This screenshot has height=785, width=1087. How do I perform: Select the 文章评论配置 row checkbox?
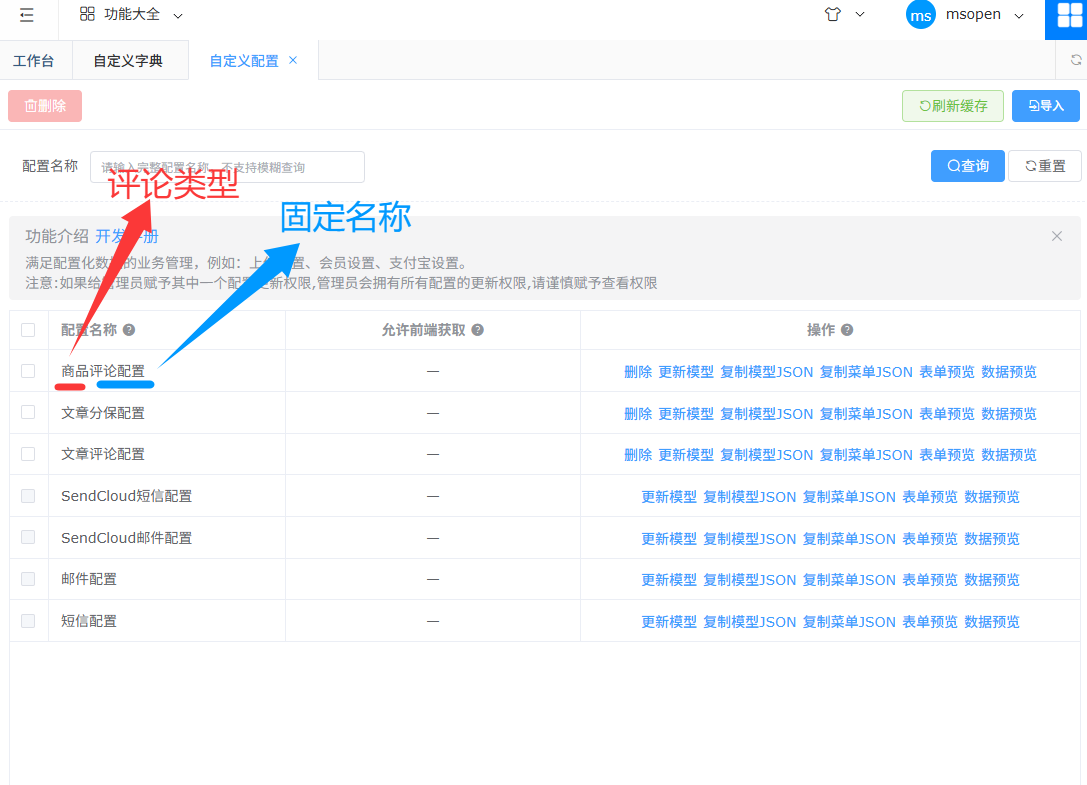[x=28, y=454]
